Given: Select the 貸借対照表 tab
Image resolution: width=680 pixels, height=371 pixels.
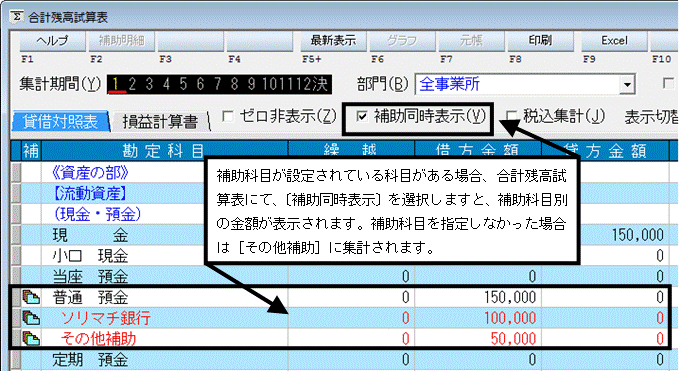Looking at the screenshot, I should (61, 122).
